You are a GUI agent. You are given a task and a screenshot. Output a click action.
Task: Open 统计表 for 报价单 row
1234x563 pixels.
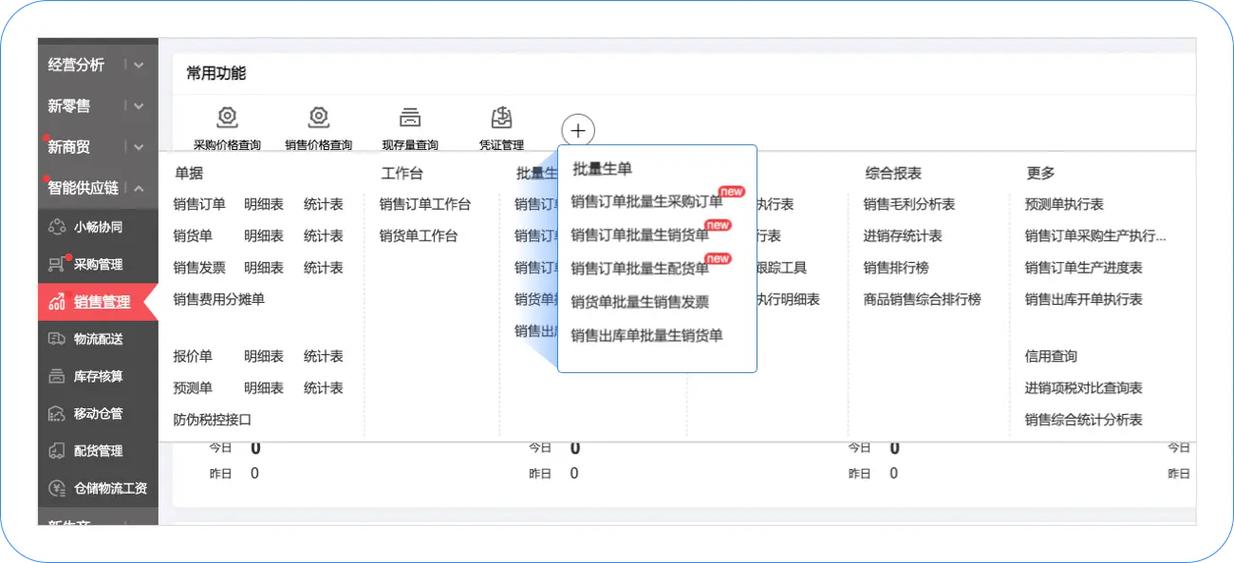tap(324, 356)
